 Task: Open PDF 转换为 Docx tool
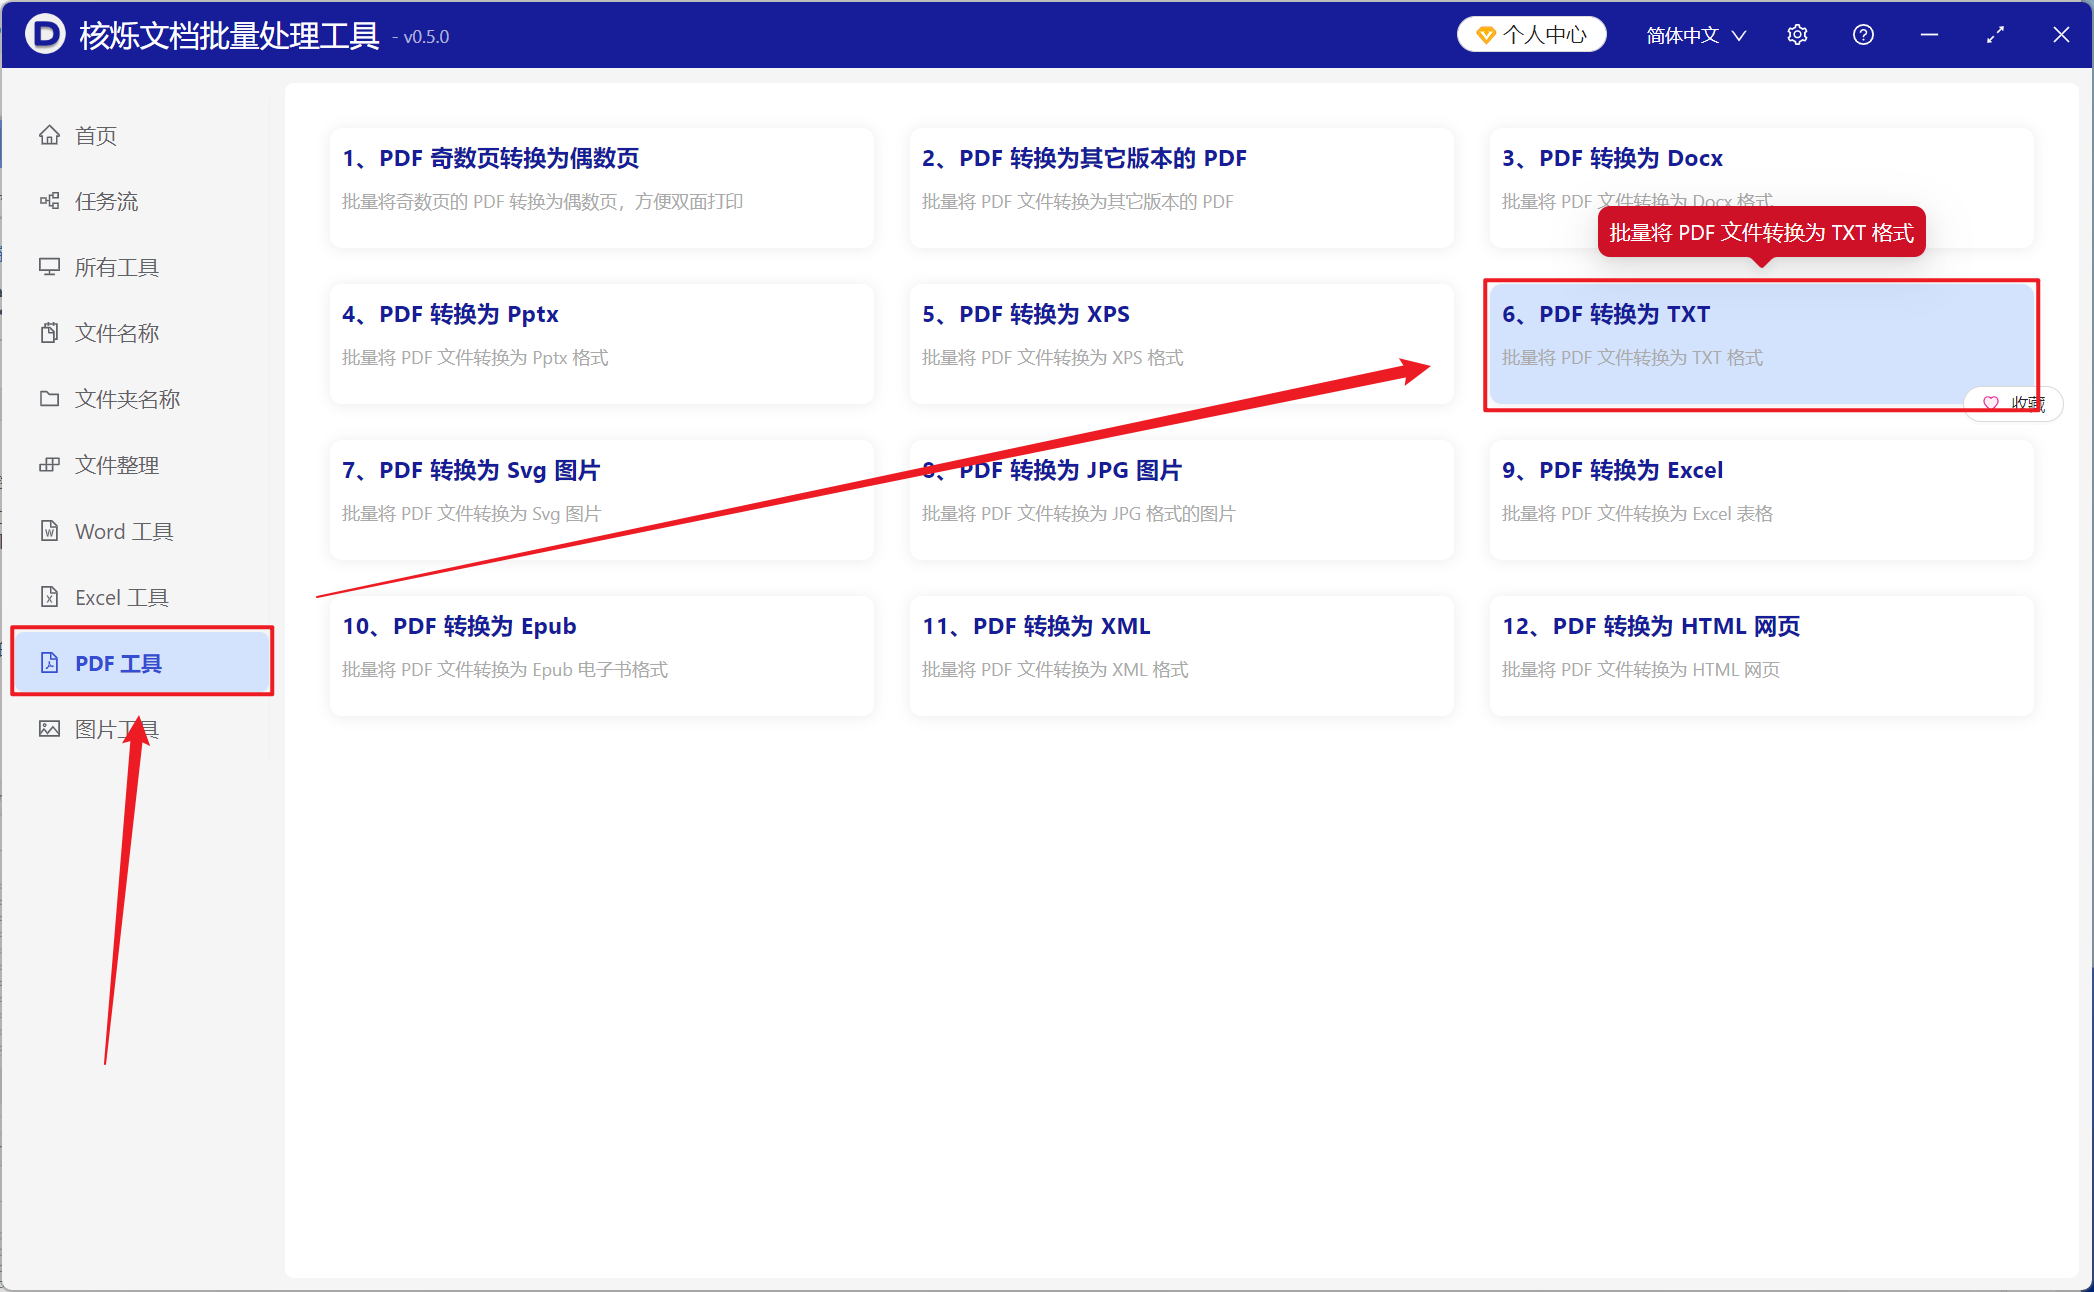[x=1761, y=188]
